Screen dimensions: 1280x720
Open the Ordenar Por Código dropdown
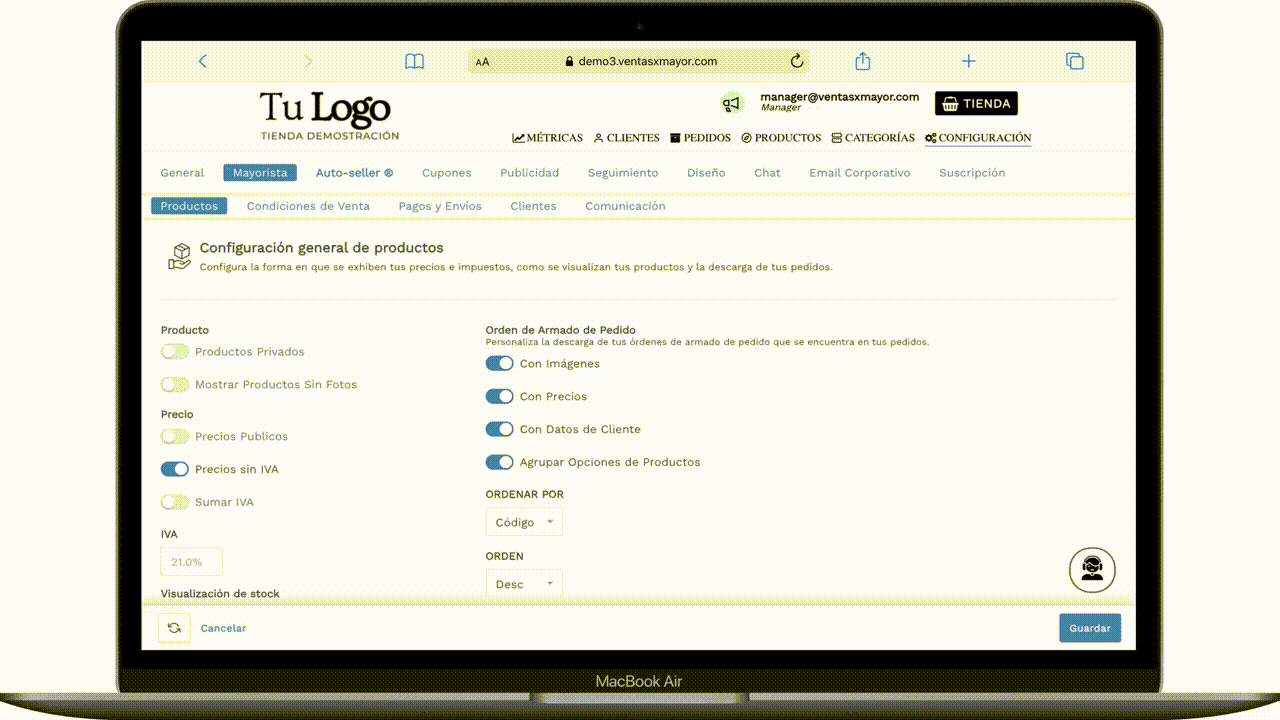coord(524,521)
